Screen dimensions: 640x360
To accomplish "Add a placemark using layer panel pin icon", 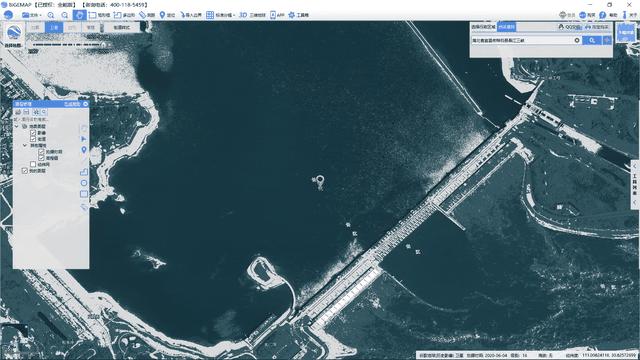I will pos(84,150).
